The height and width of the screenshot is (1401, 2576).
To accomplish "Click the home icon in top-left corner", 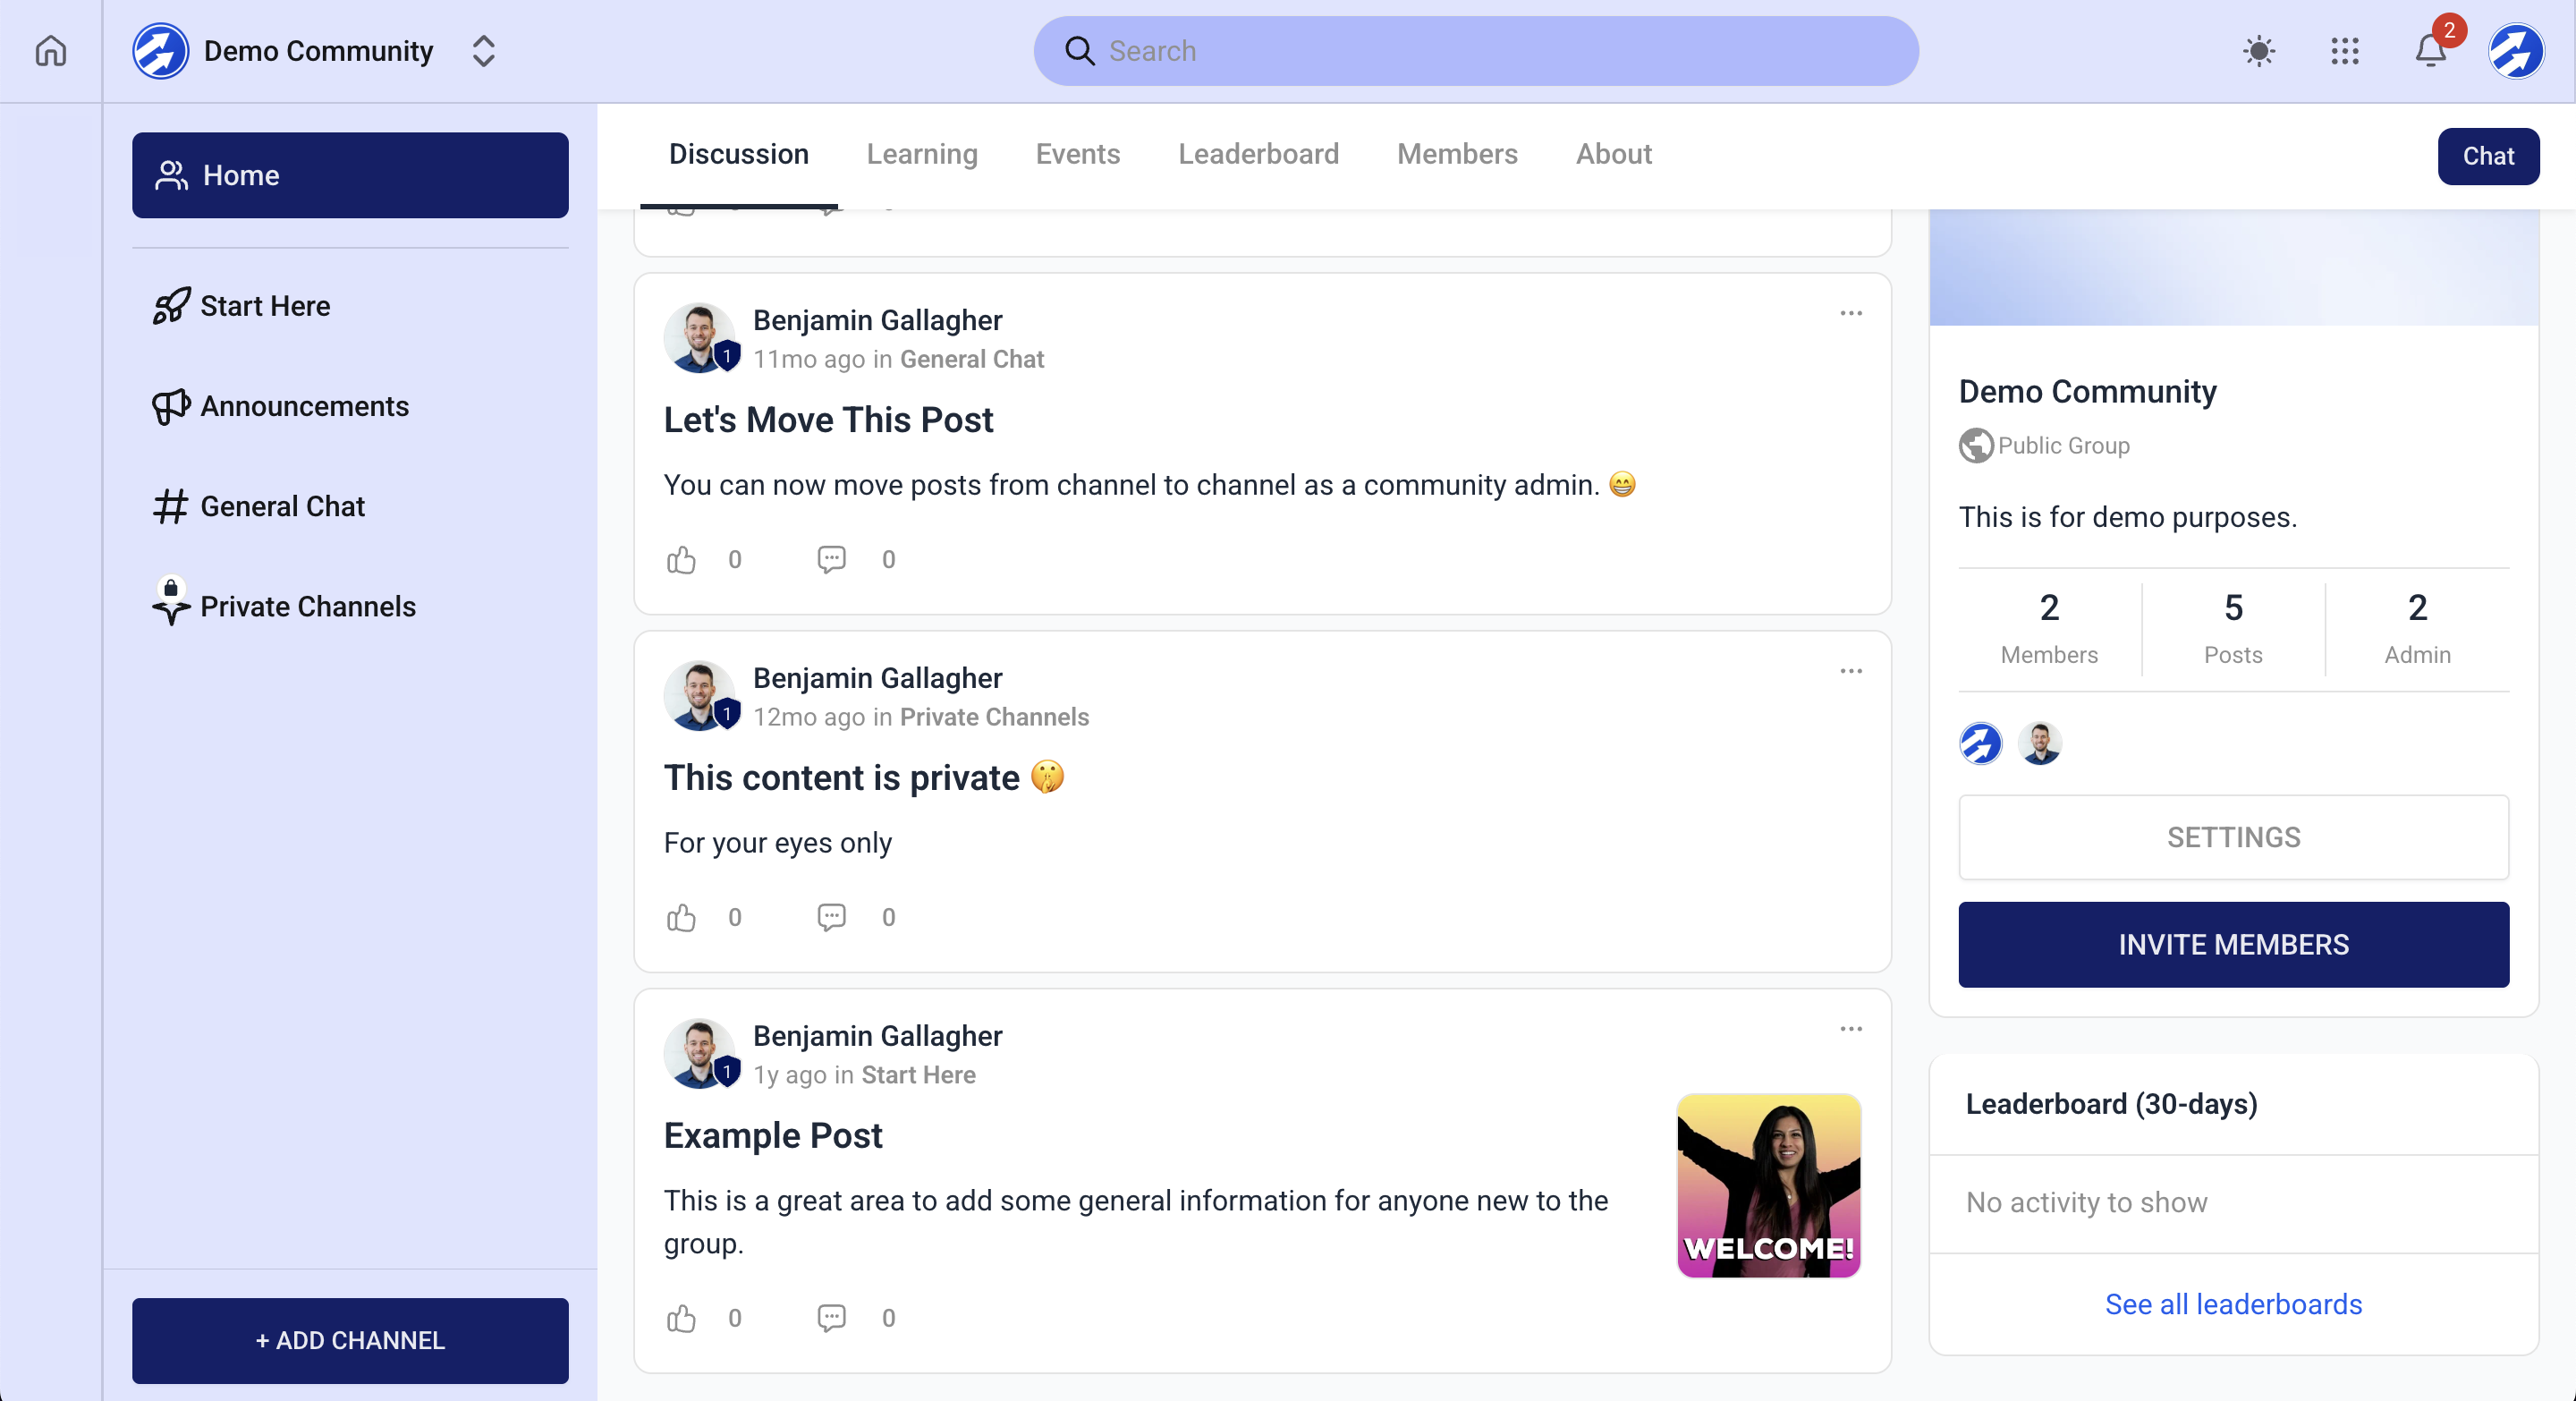I will click(51, 51).
